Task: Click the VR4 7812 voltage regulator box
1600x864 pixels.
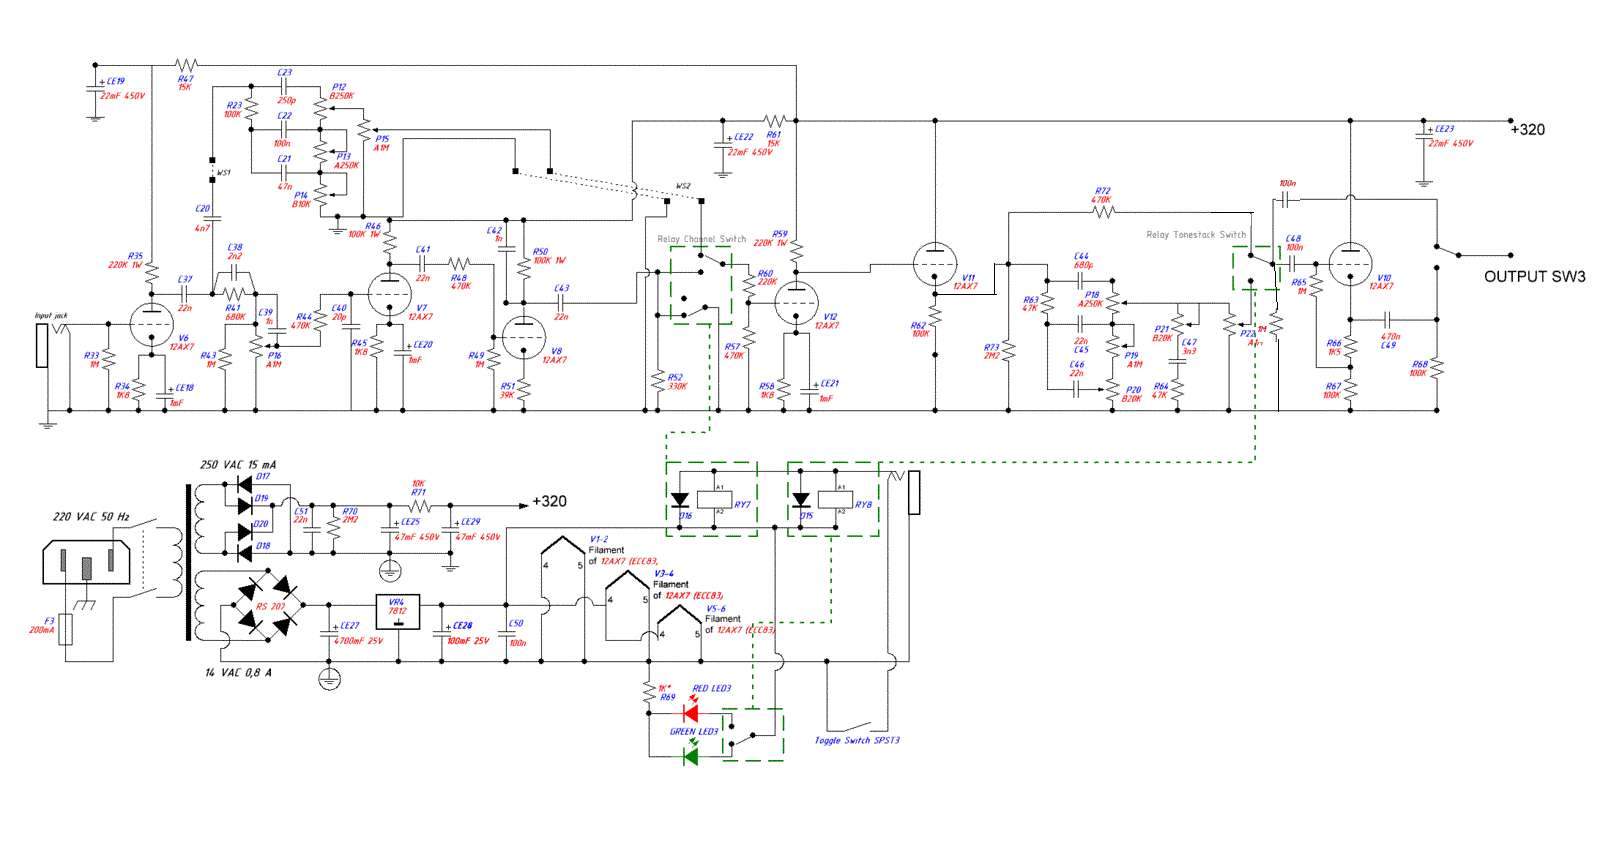Action: point(398,612)
